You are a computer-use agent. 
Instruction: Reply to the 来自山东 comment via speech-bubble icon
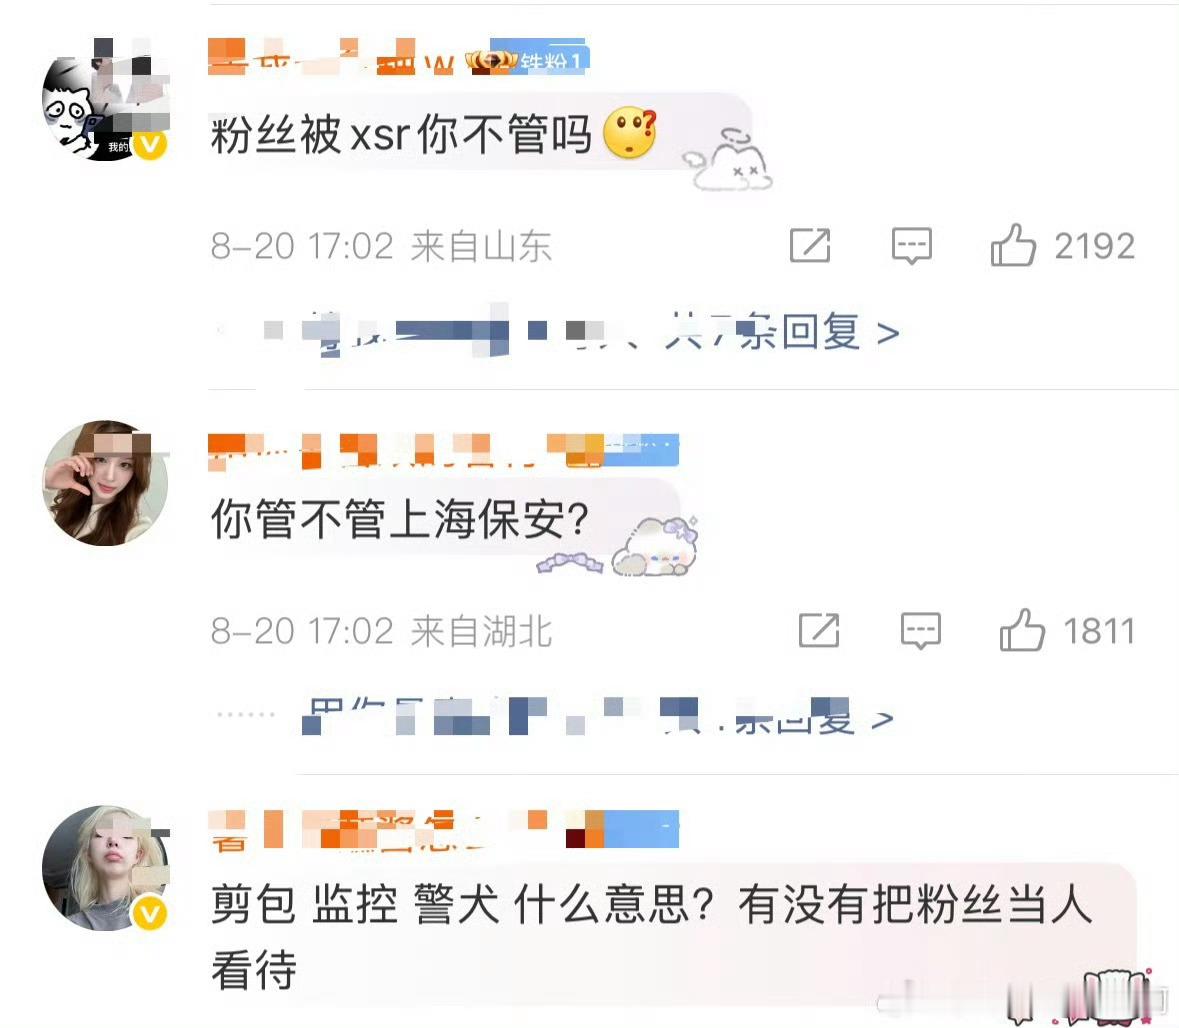click(911, 246)
